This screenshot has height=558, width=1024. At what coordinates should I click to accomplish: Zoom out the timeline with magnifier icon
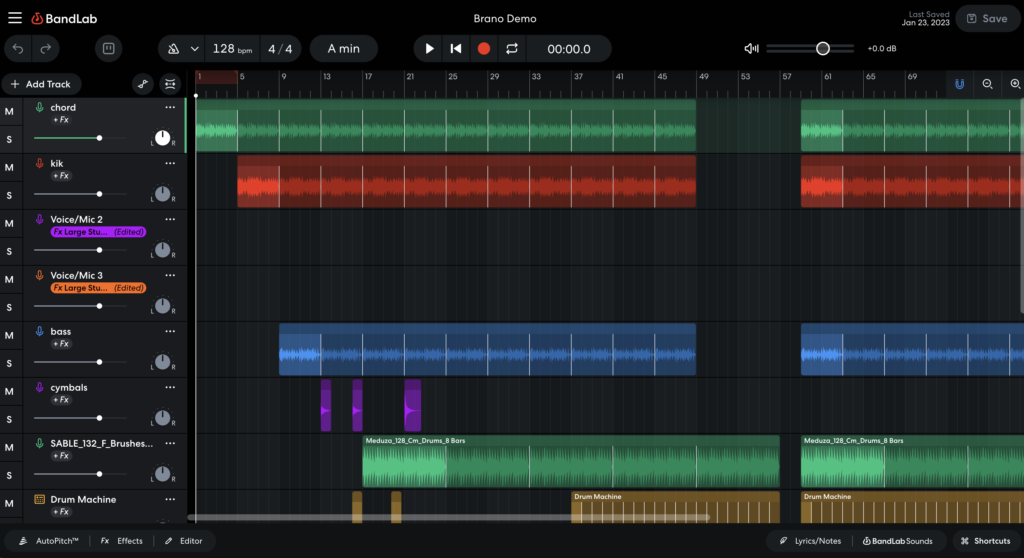coord(987,84)
